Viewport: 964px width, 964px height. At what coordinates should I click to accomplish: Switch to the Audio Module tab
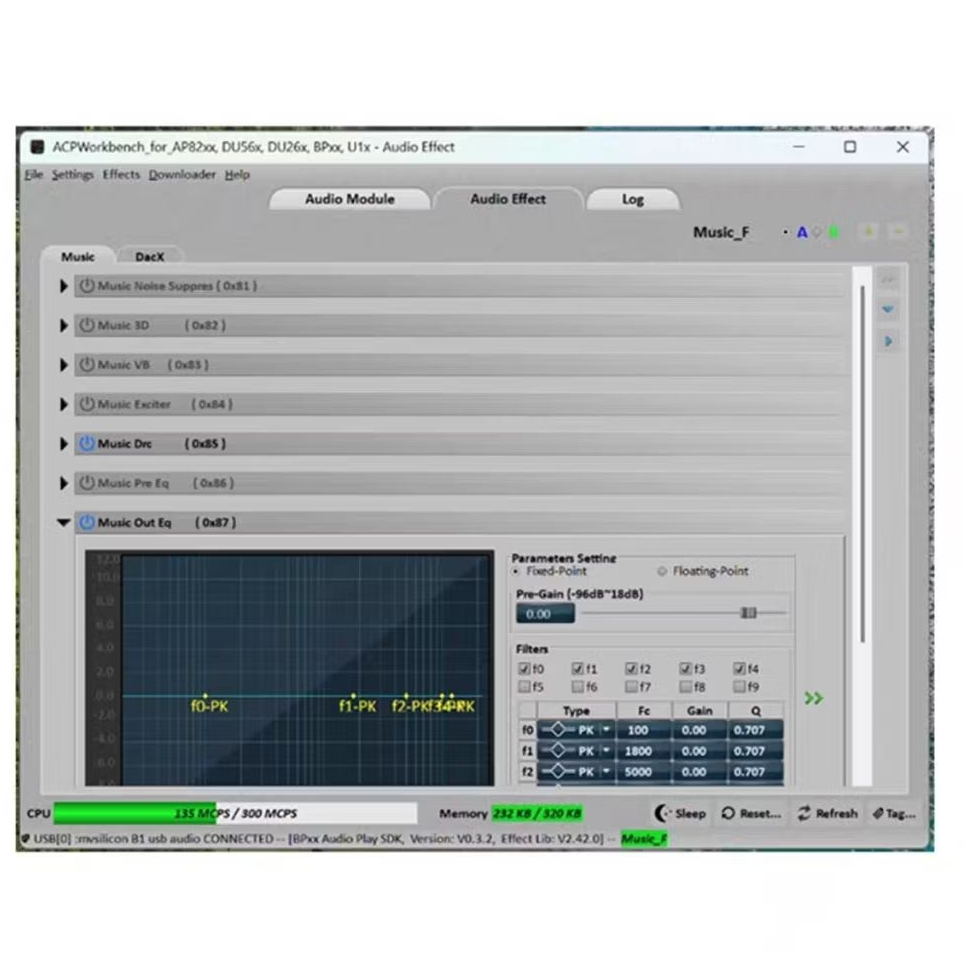pos(350,199)
